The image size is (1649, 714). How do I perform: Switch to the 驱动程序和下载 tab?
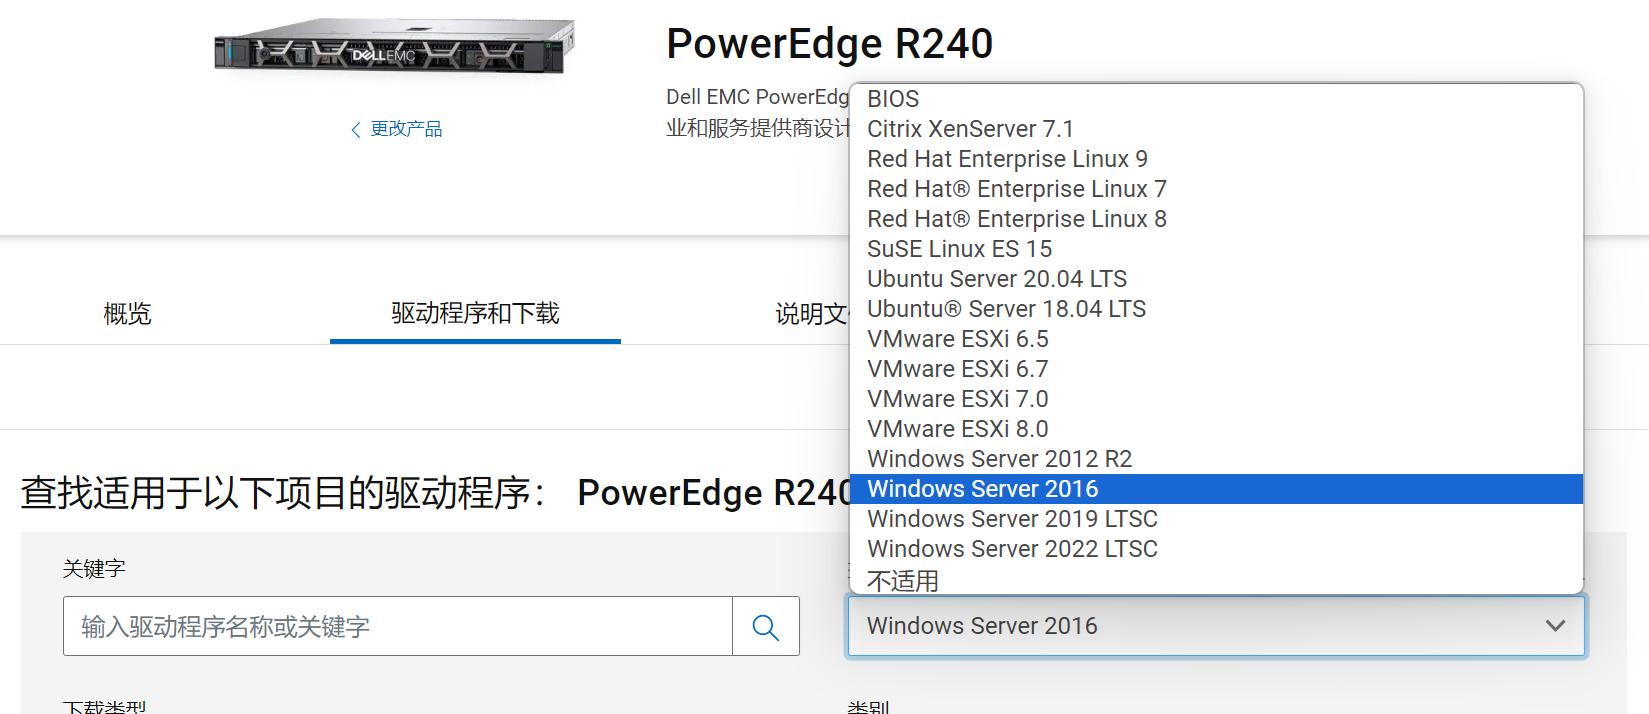tap(475, 313)
